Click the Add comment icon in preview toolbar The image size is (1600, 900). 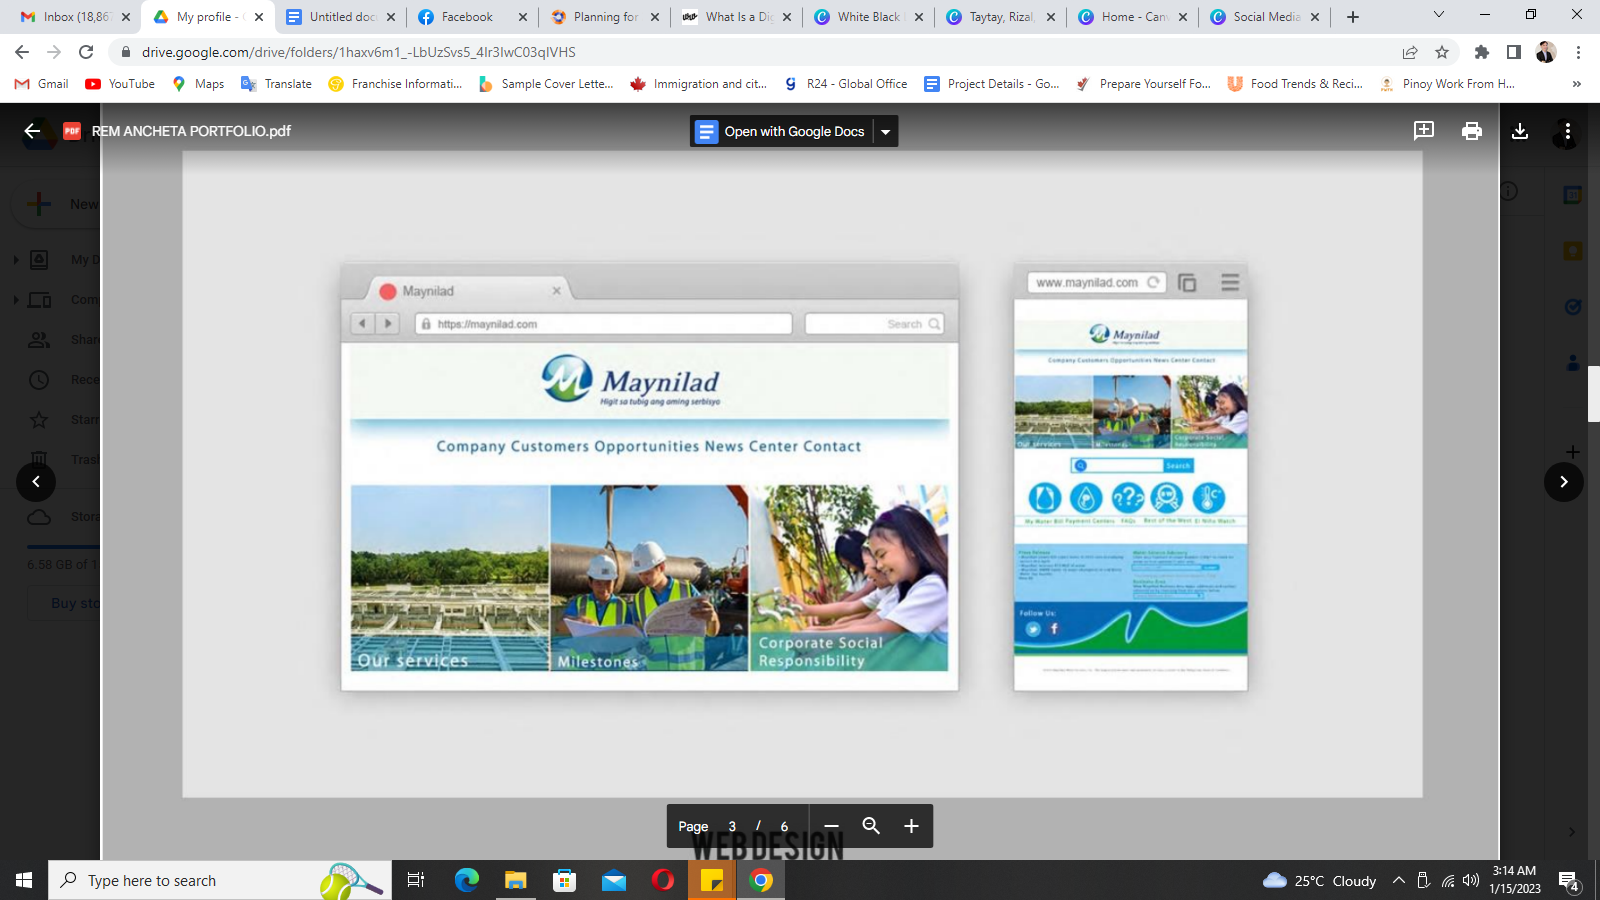click(x=1424, y=131)
